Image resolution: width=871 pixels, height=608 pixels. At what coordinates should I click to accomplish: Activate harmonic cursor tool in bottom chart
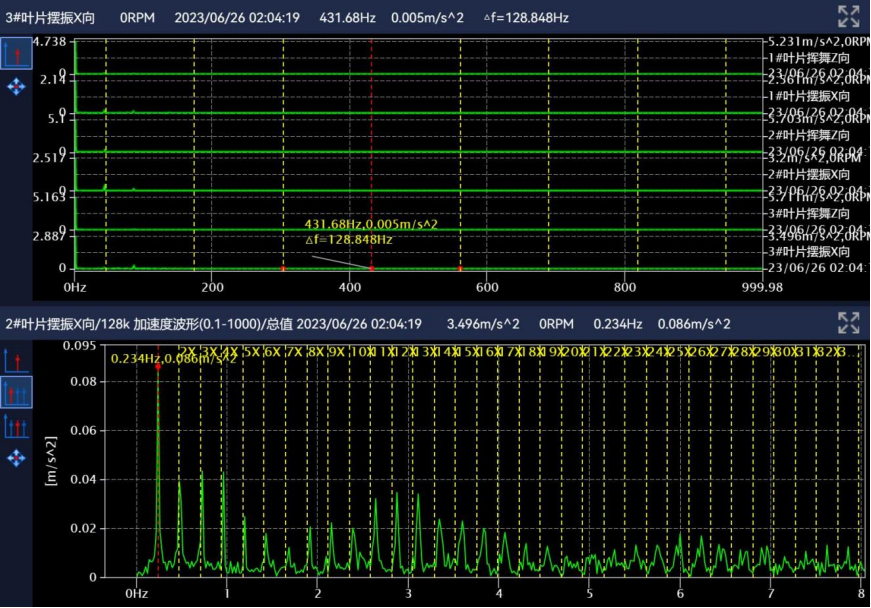click(16, 392)
